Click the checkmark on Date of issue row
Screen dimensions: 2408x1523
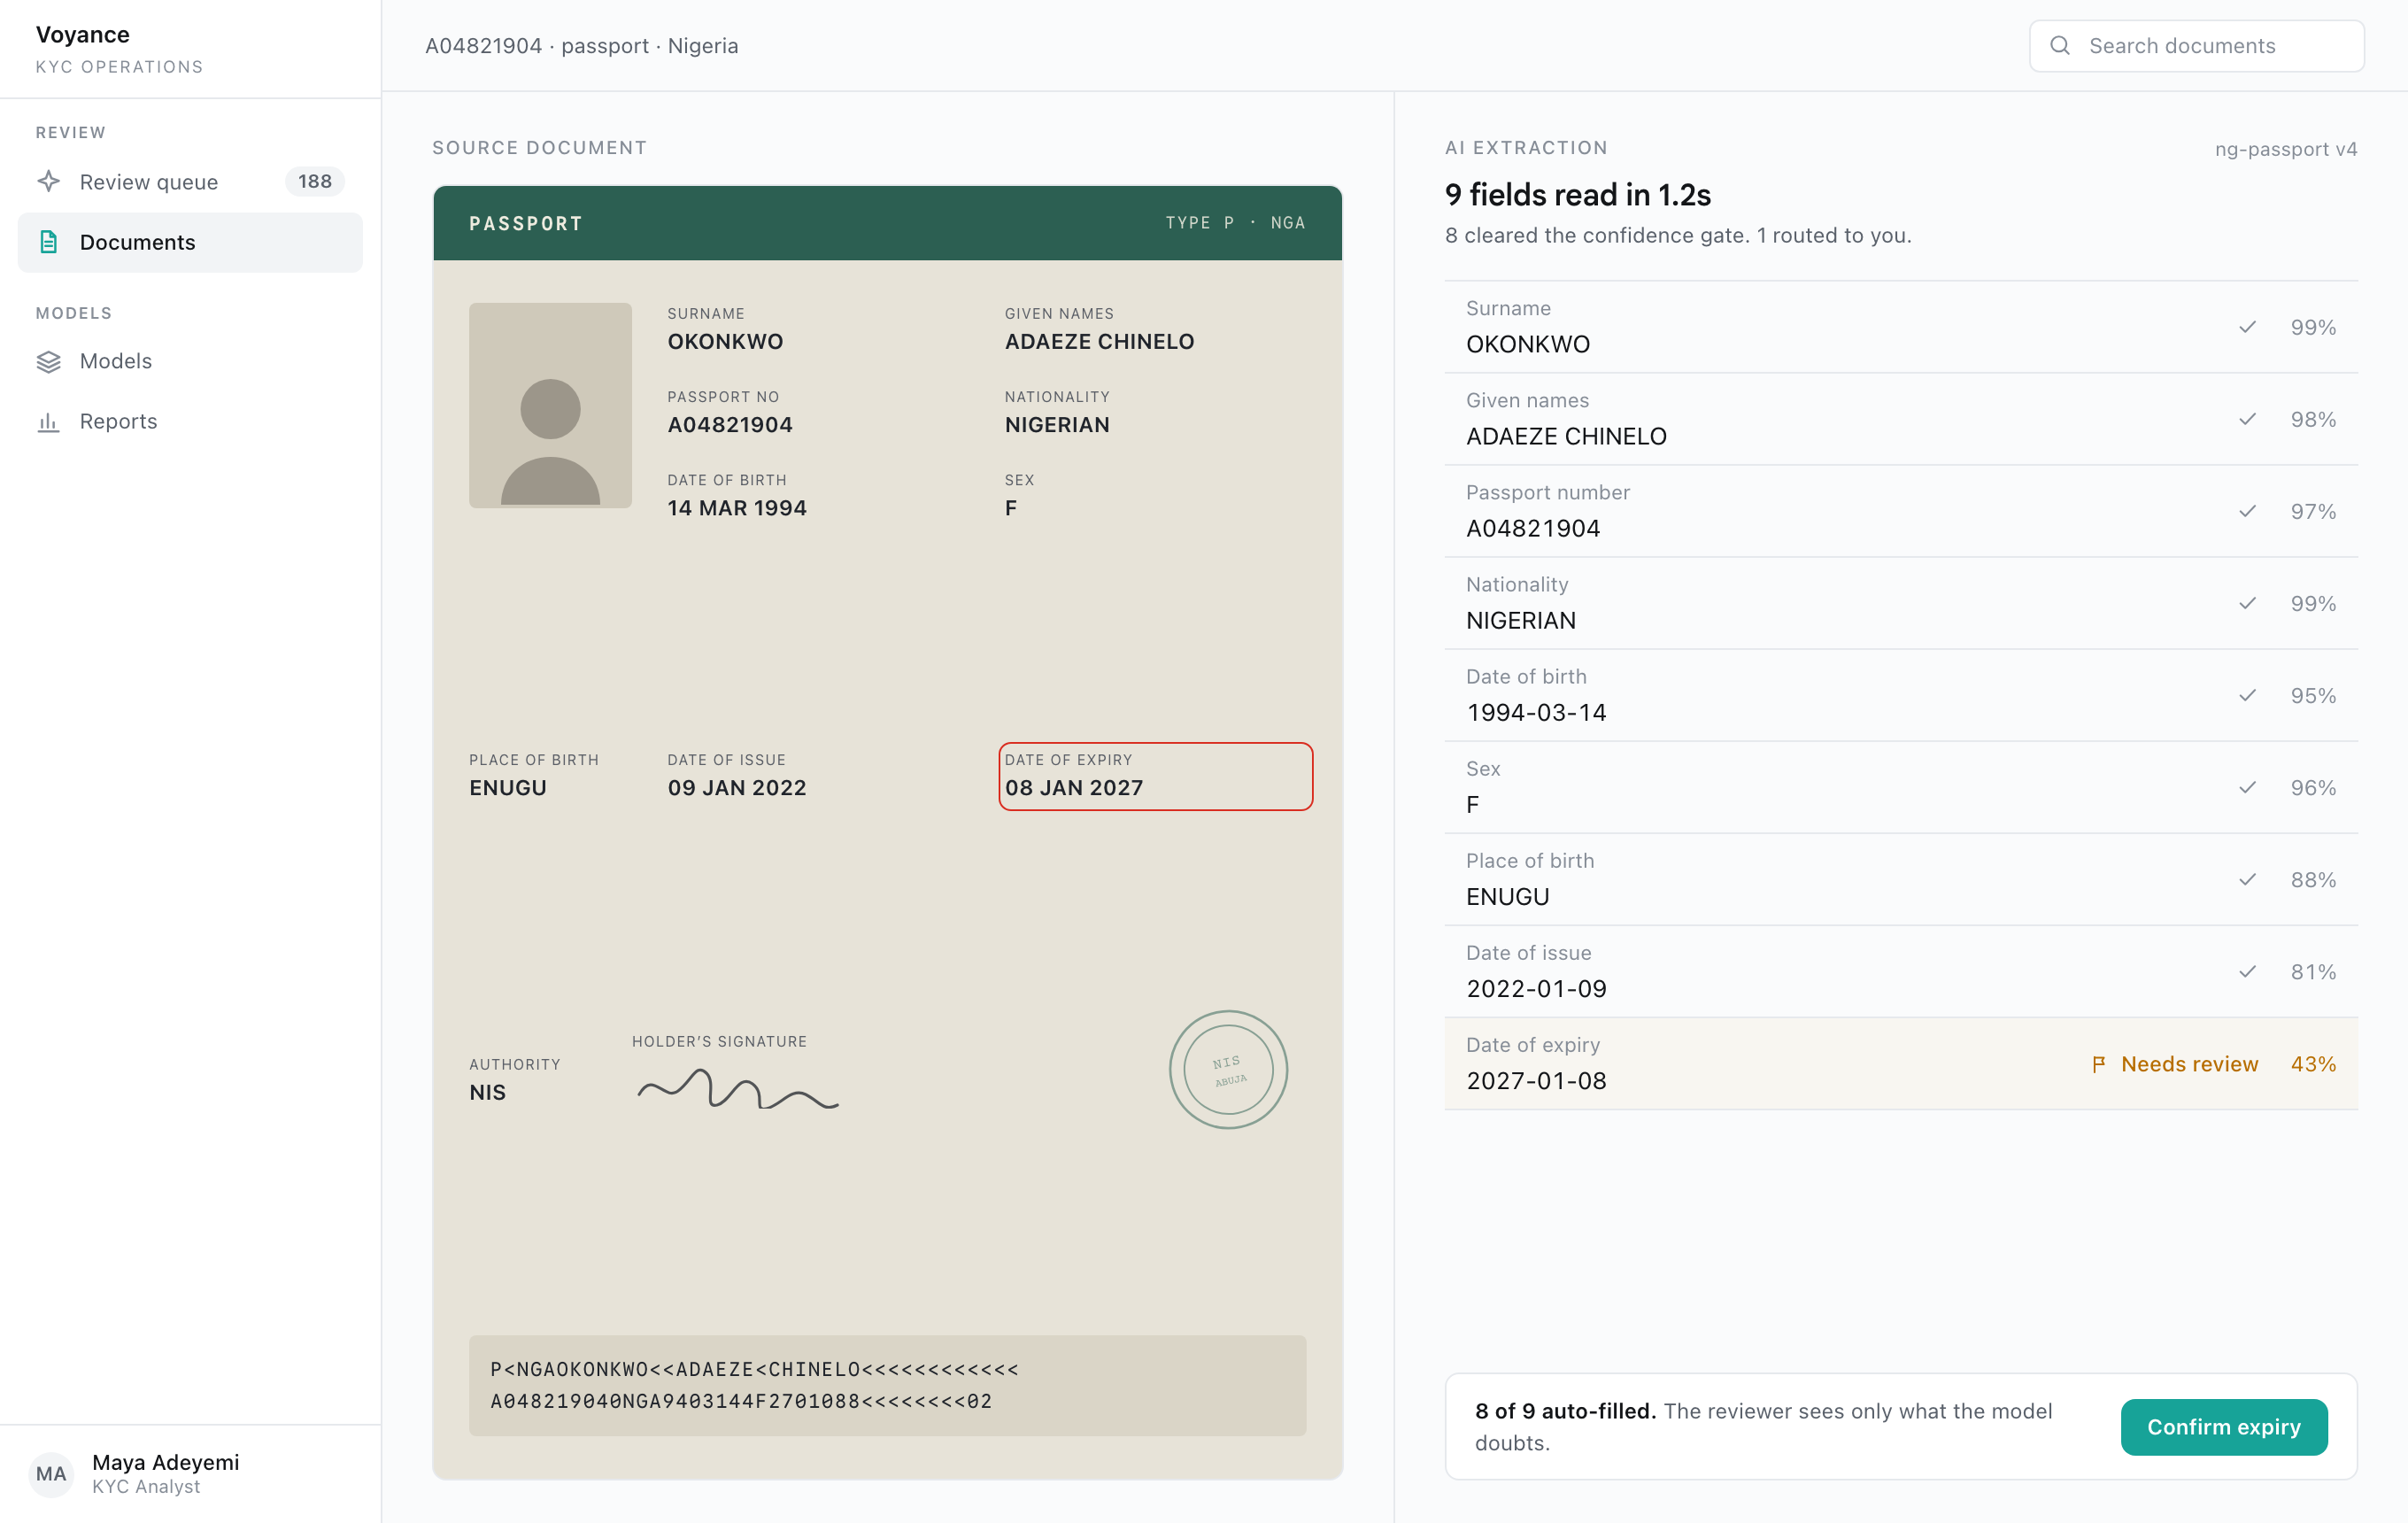click(x=2247, y=971)
